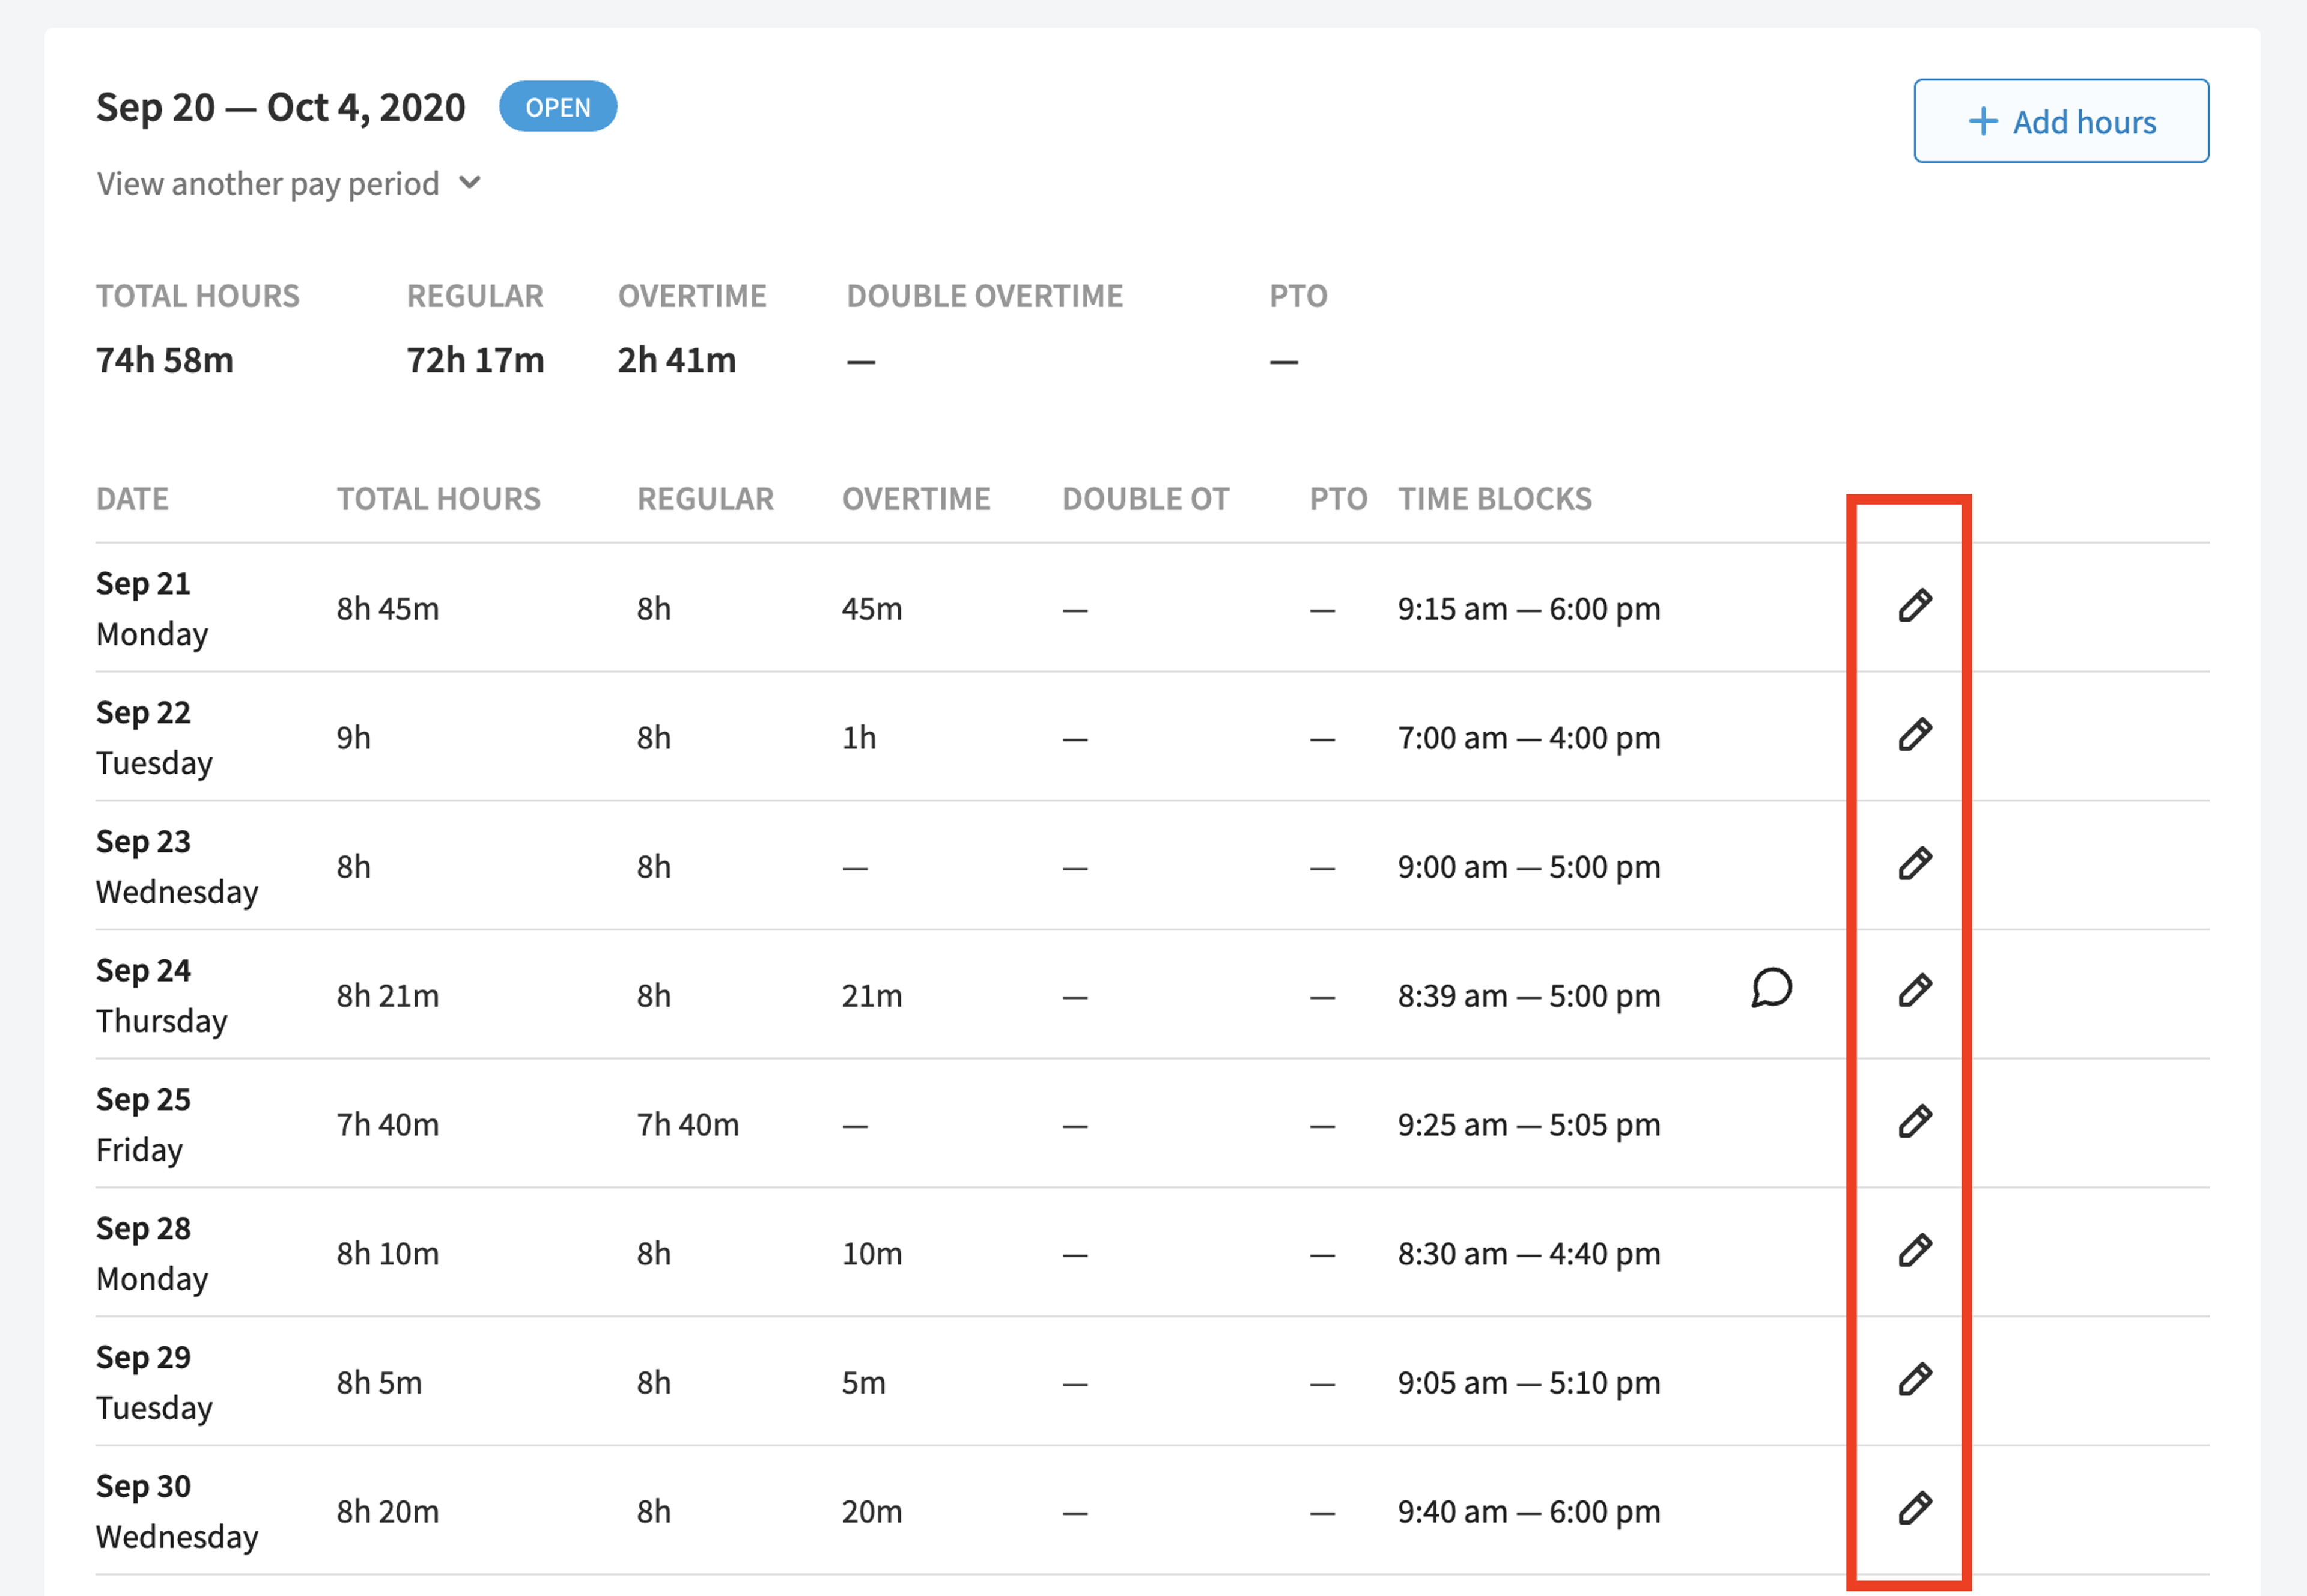Click the 5m overtime on Sep 29
Screen dimensions: 2307x1596
(x=864, y=1383)
